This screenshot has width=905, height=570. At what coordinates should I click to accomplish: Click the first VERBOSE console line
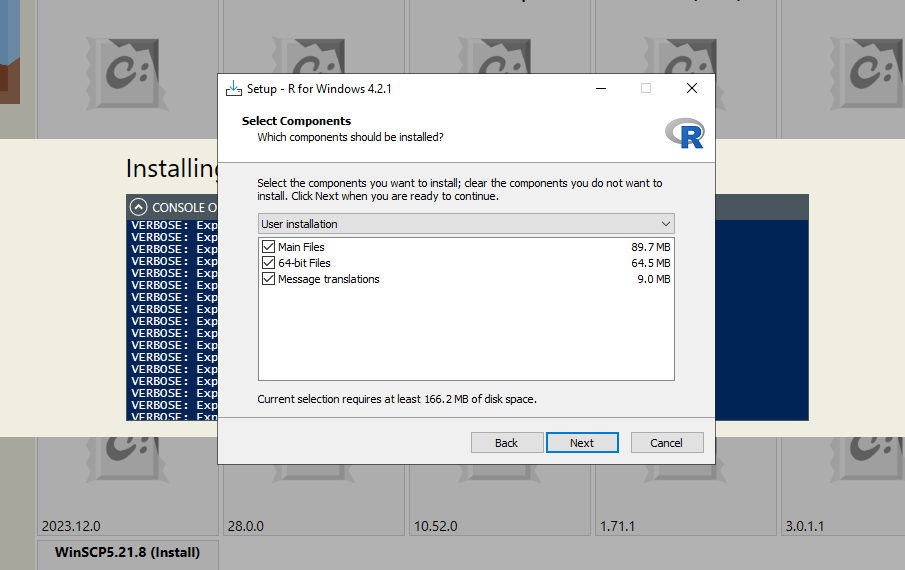174,225
